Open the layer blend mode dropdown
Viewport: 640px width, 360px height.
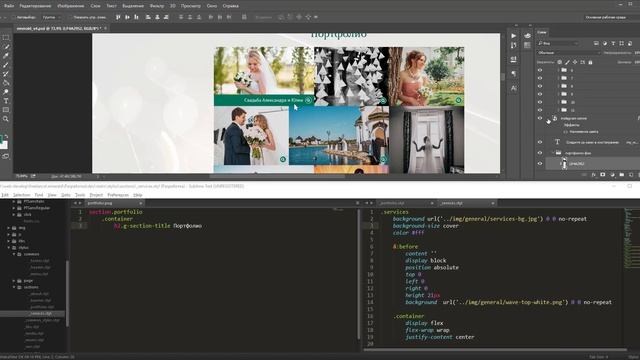[569, 53]
